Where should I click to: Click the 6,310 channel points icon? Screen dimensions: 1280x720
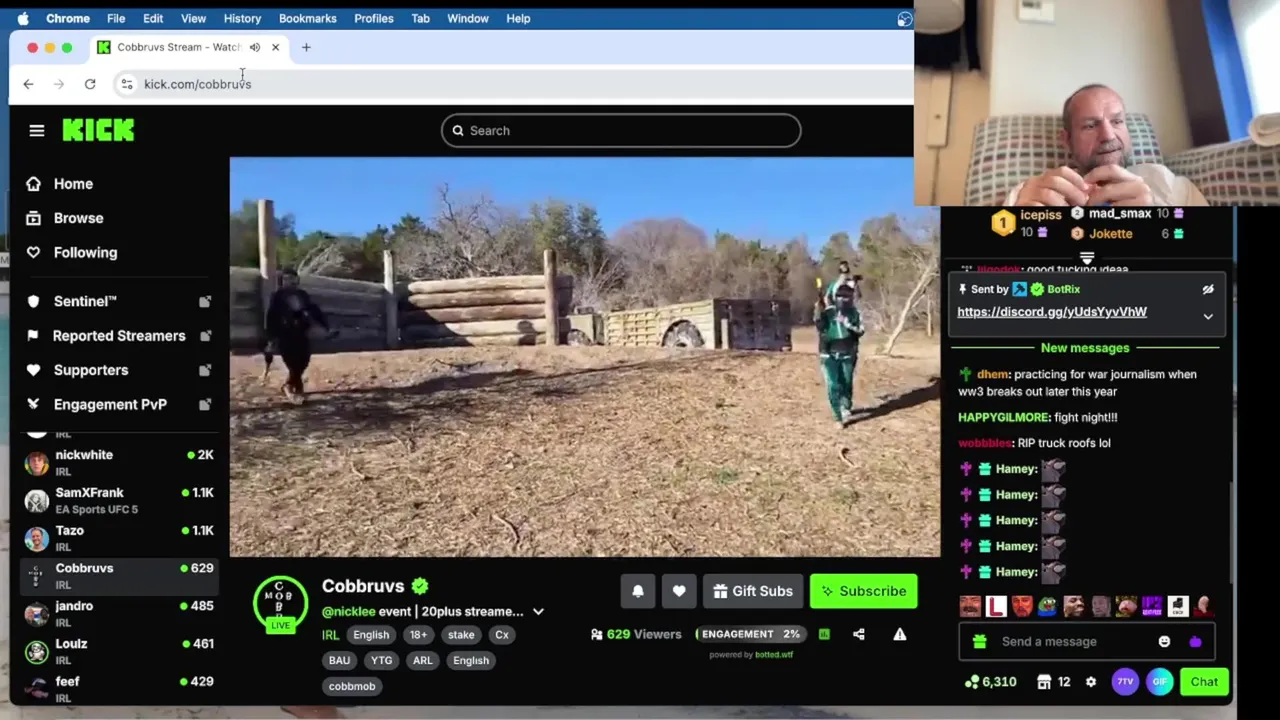pyautogui.click(x=971, y=682)
